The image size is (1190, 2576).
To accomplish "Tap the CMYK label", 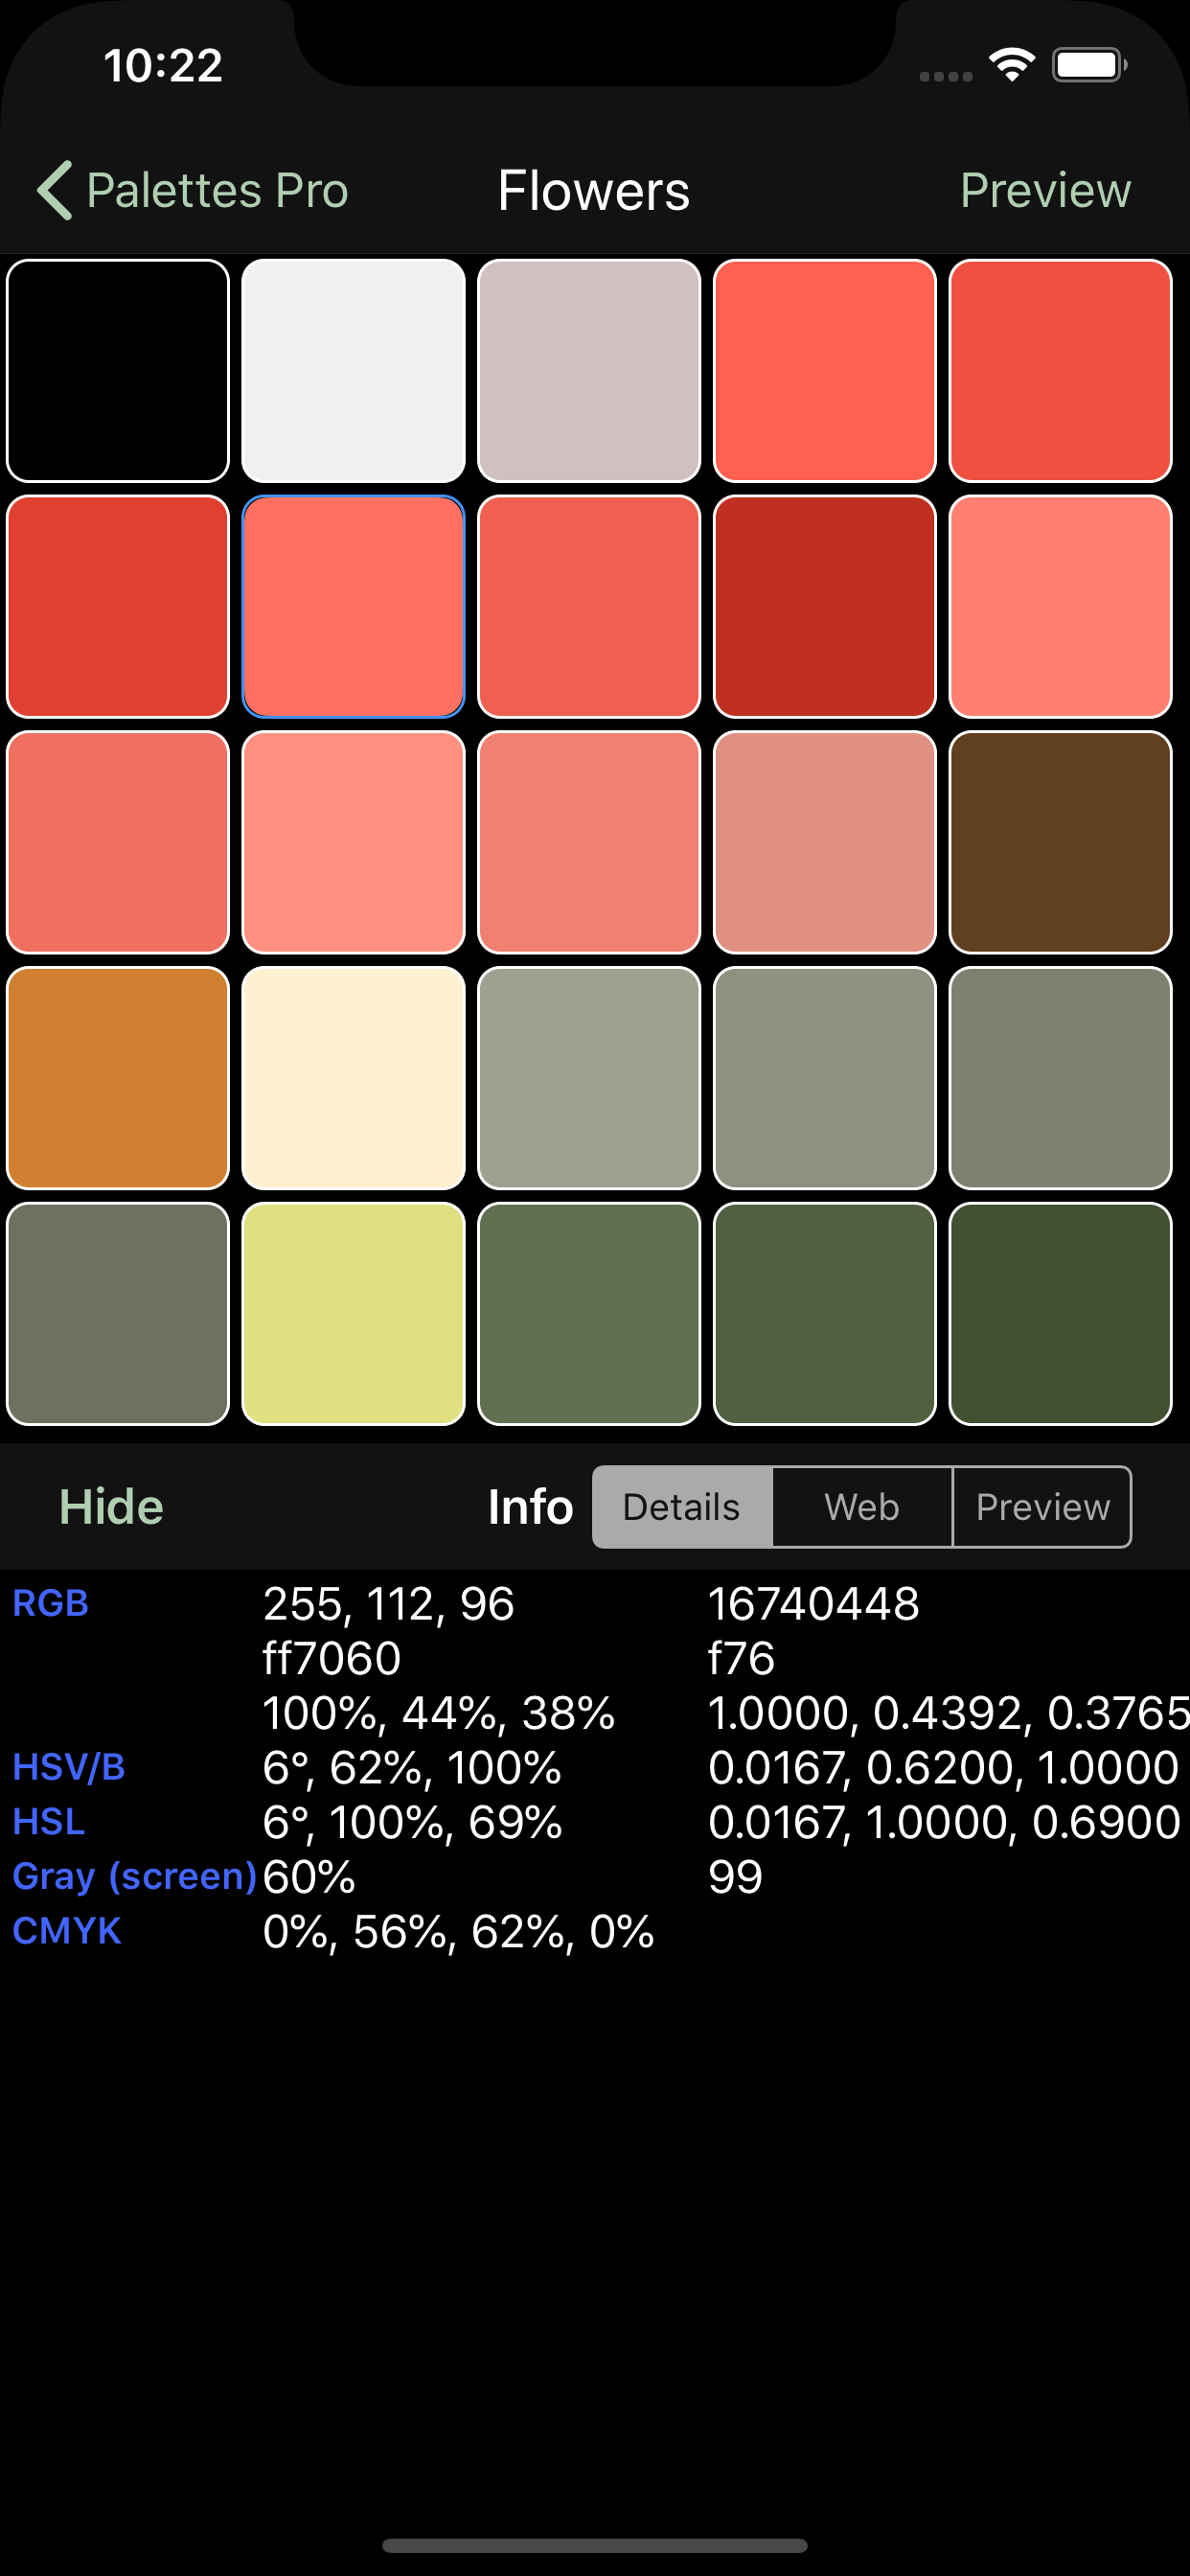I will pyautogui.click(x=66, y=1930).
